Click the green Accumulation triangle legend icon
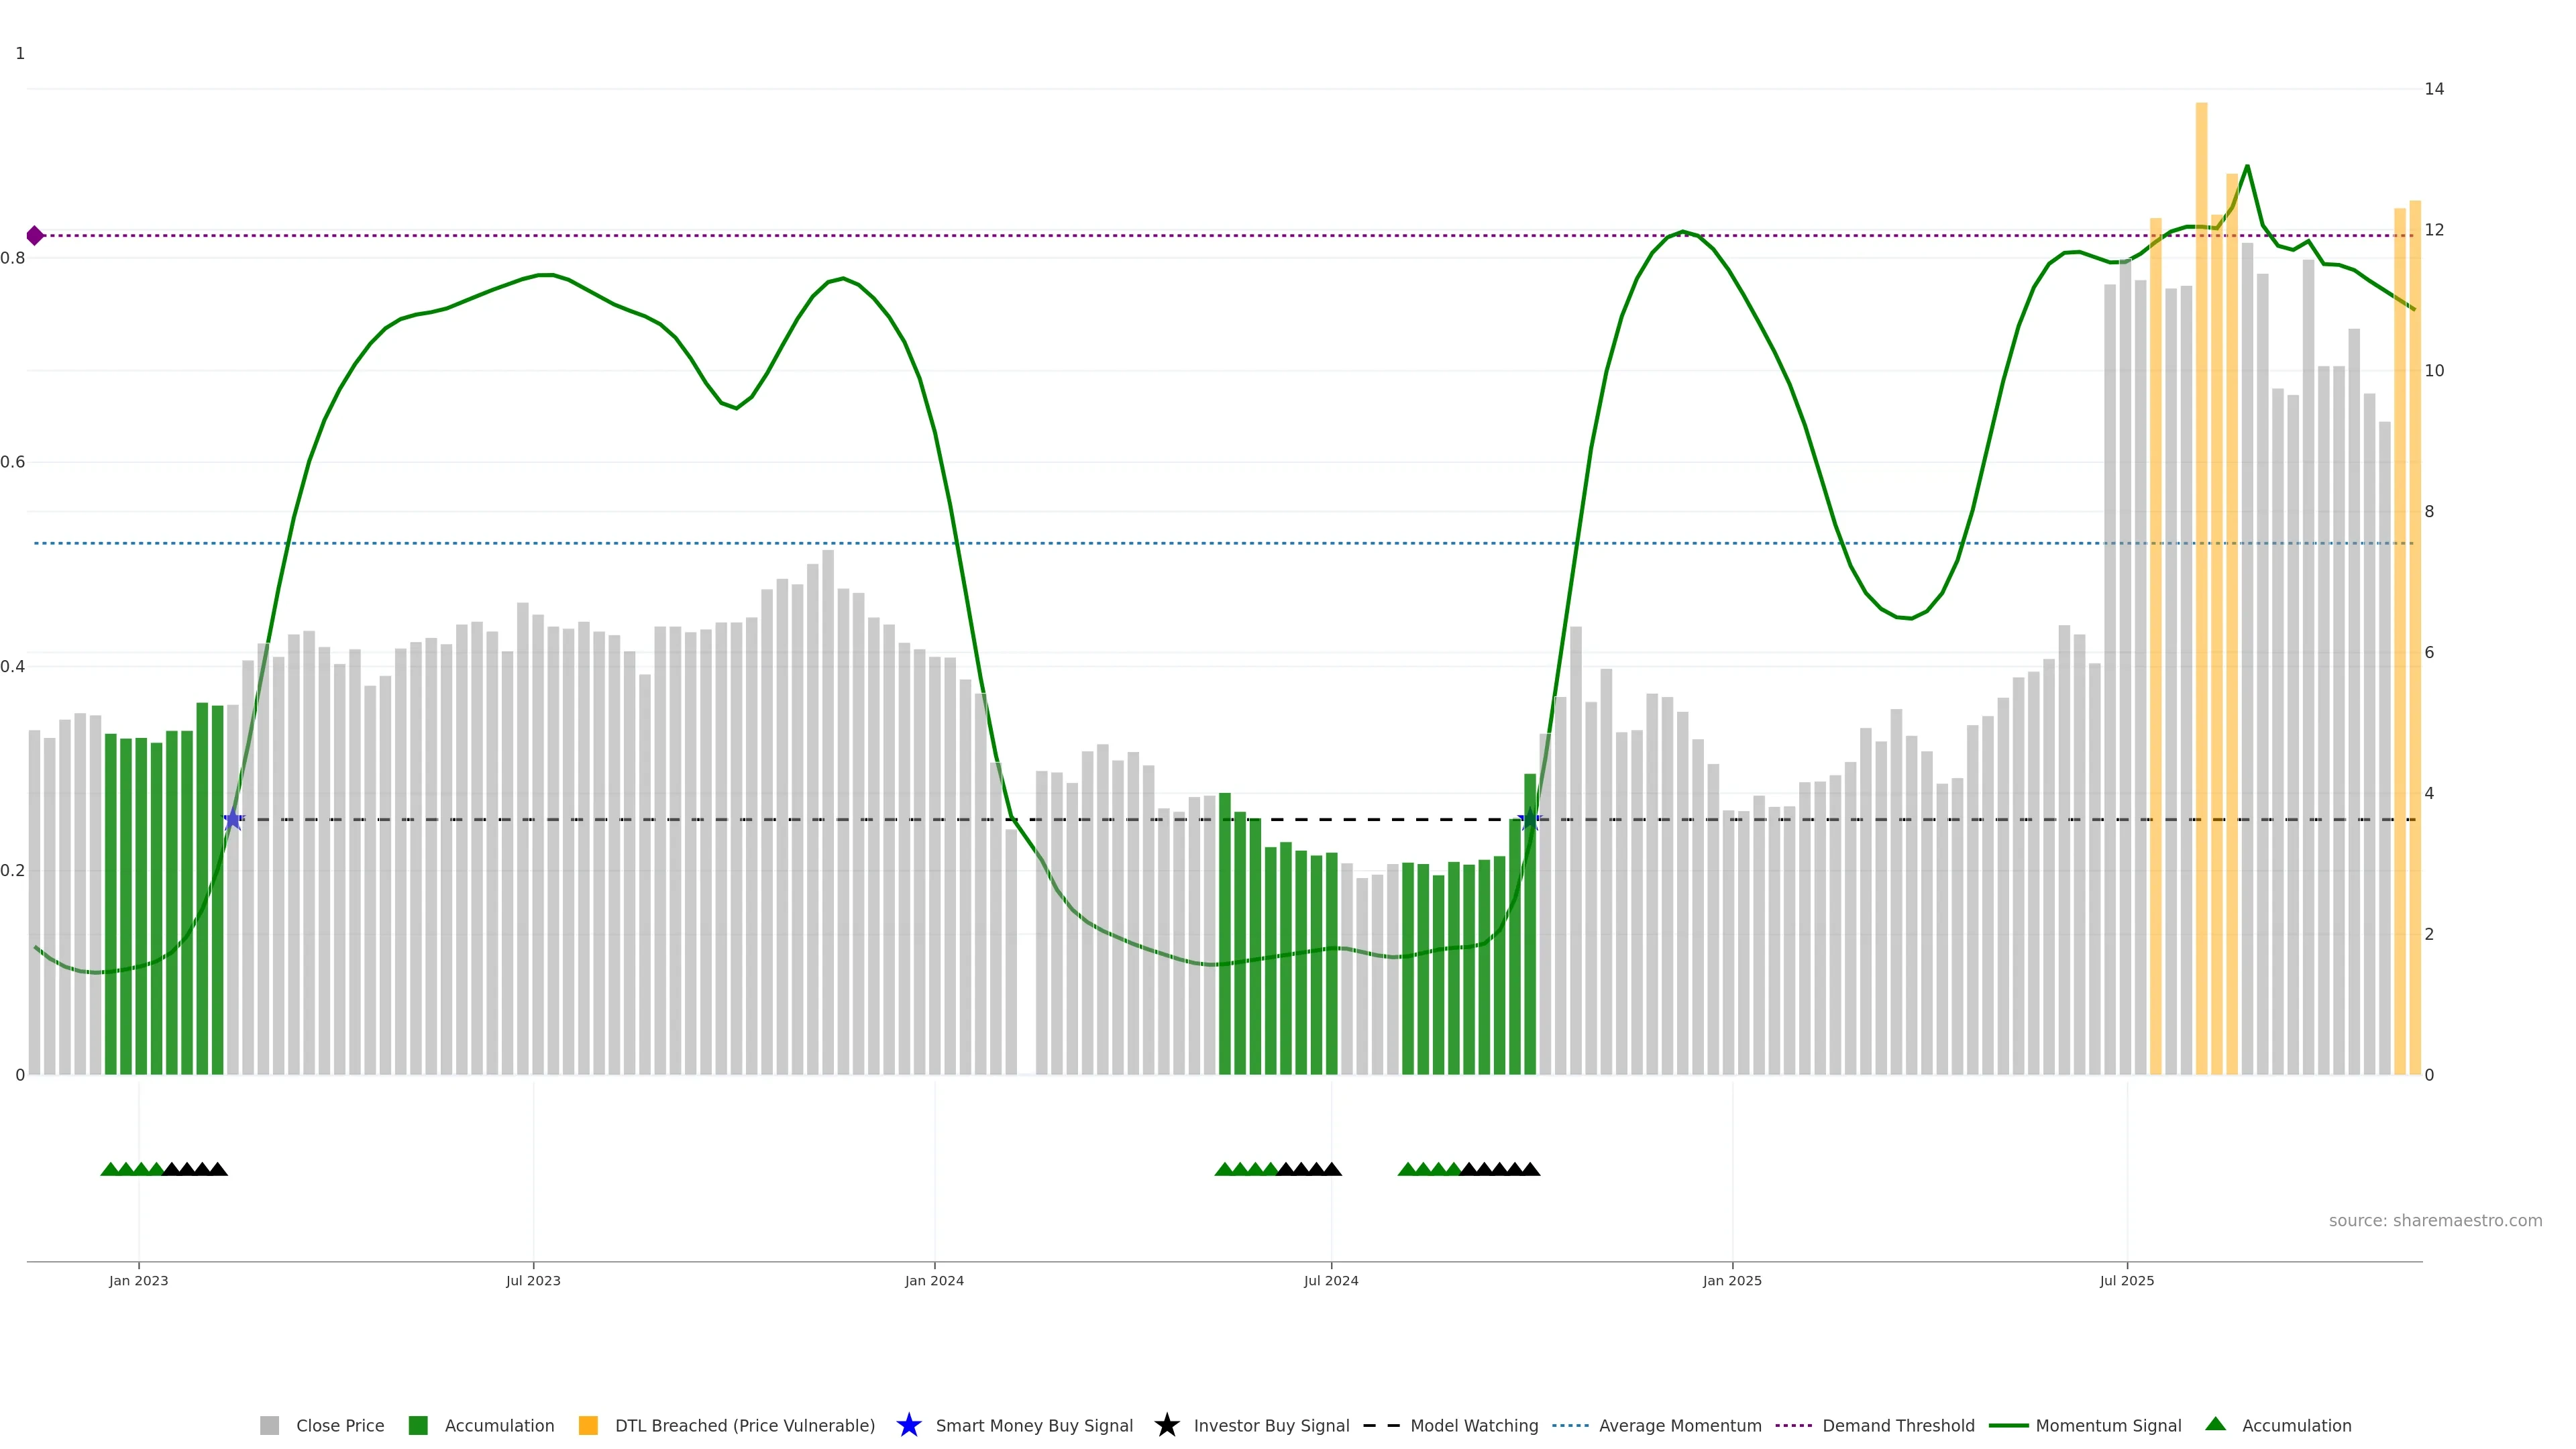This screenshot has height=1449, width=2576. pos(2215,1424)
